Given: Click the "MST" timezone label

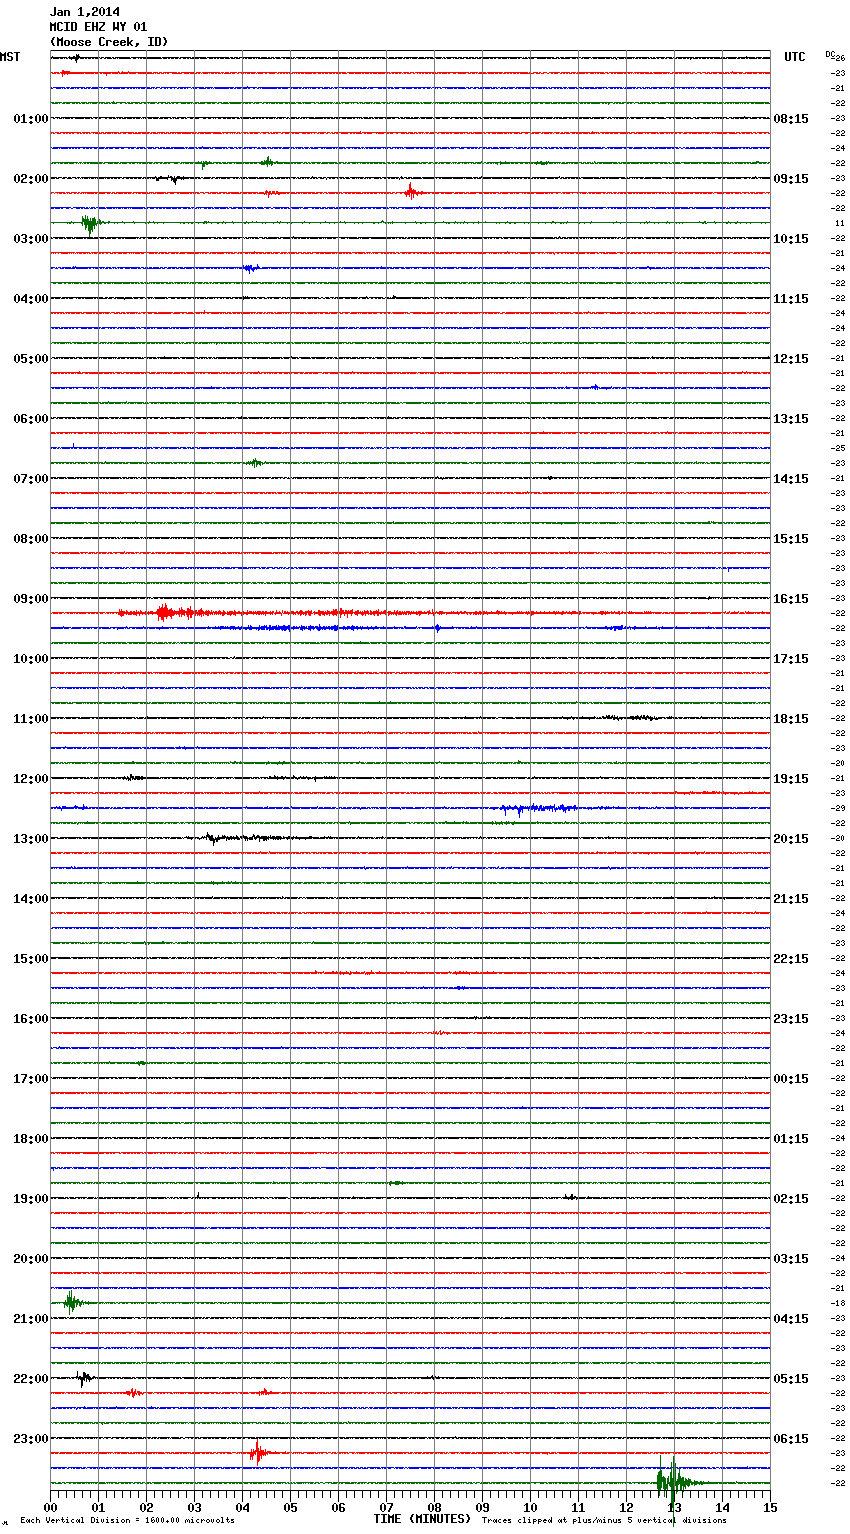Looking at the screenshot, I should click(x=10, y=57).
